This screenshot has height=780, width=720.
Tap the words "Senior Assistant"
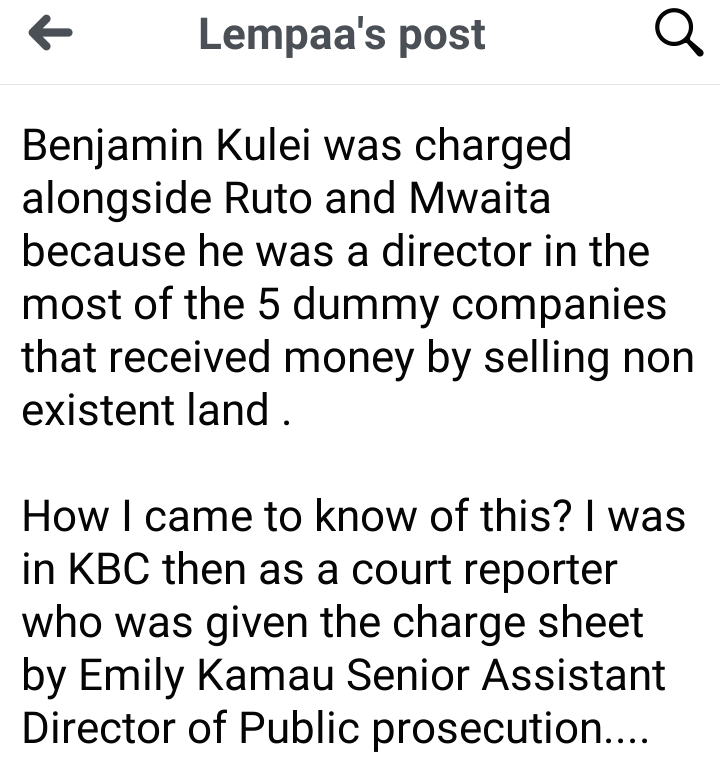coord(506,675)
